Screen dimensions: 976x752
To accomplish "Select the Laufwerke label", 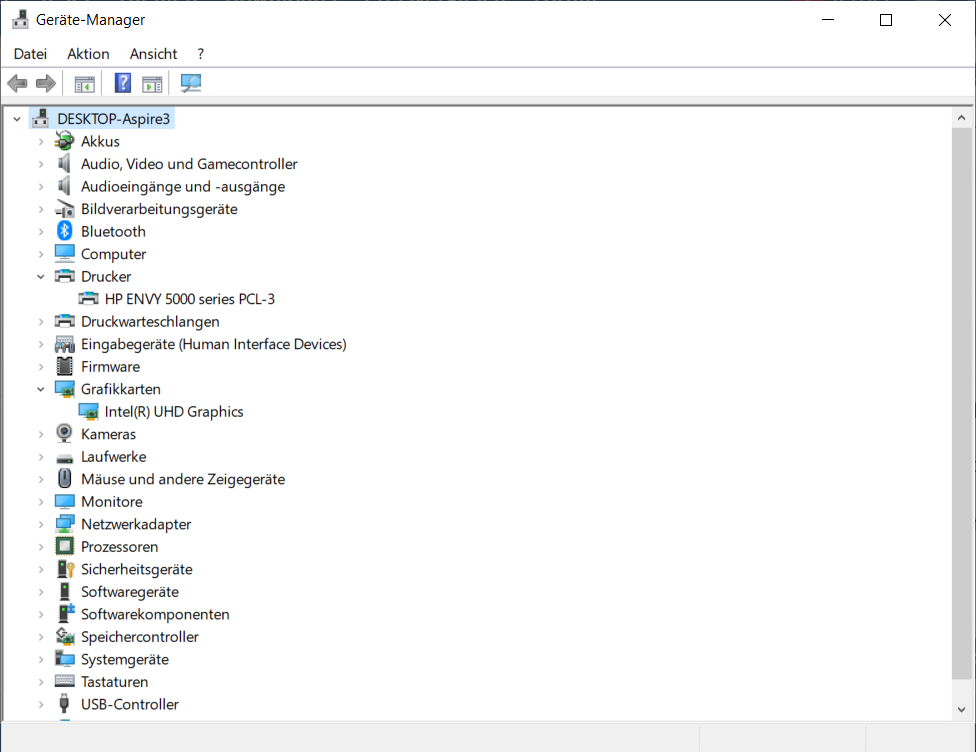I will [113, 456].
